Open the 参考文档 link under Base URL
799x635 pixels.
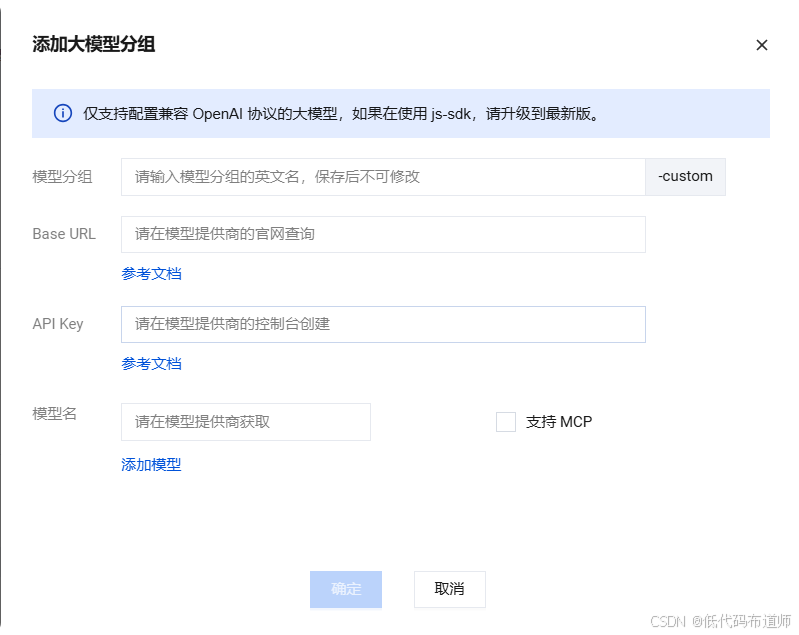coord(151,274)
